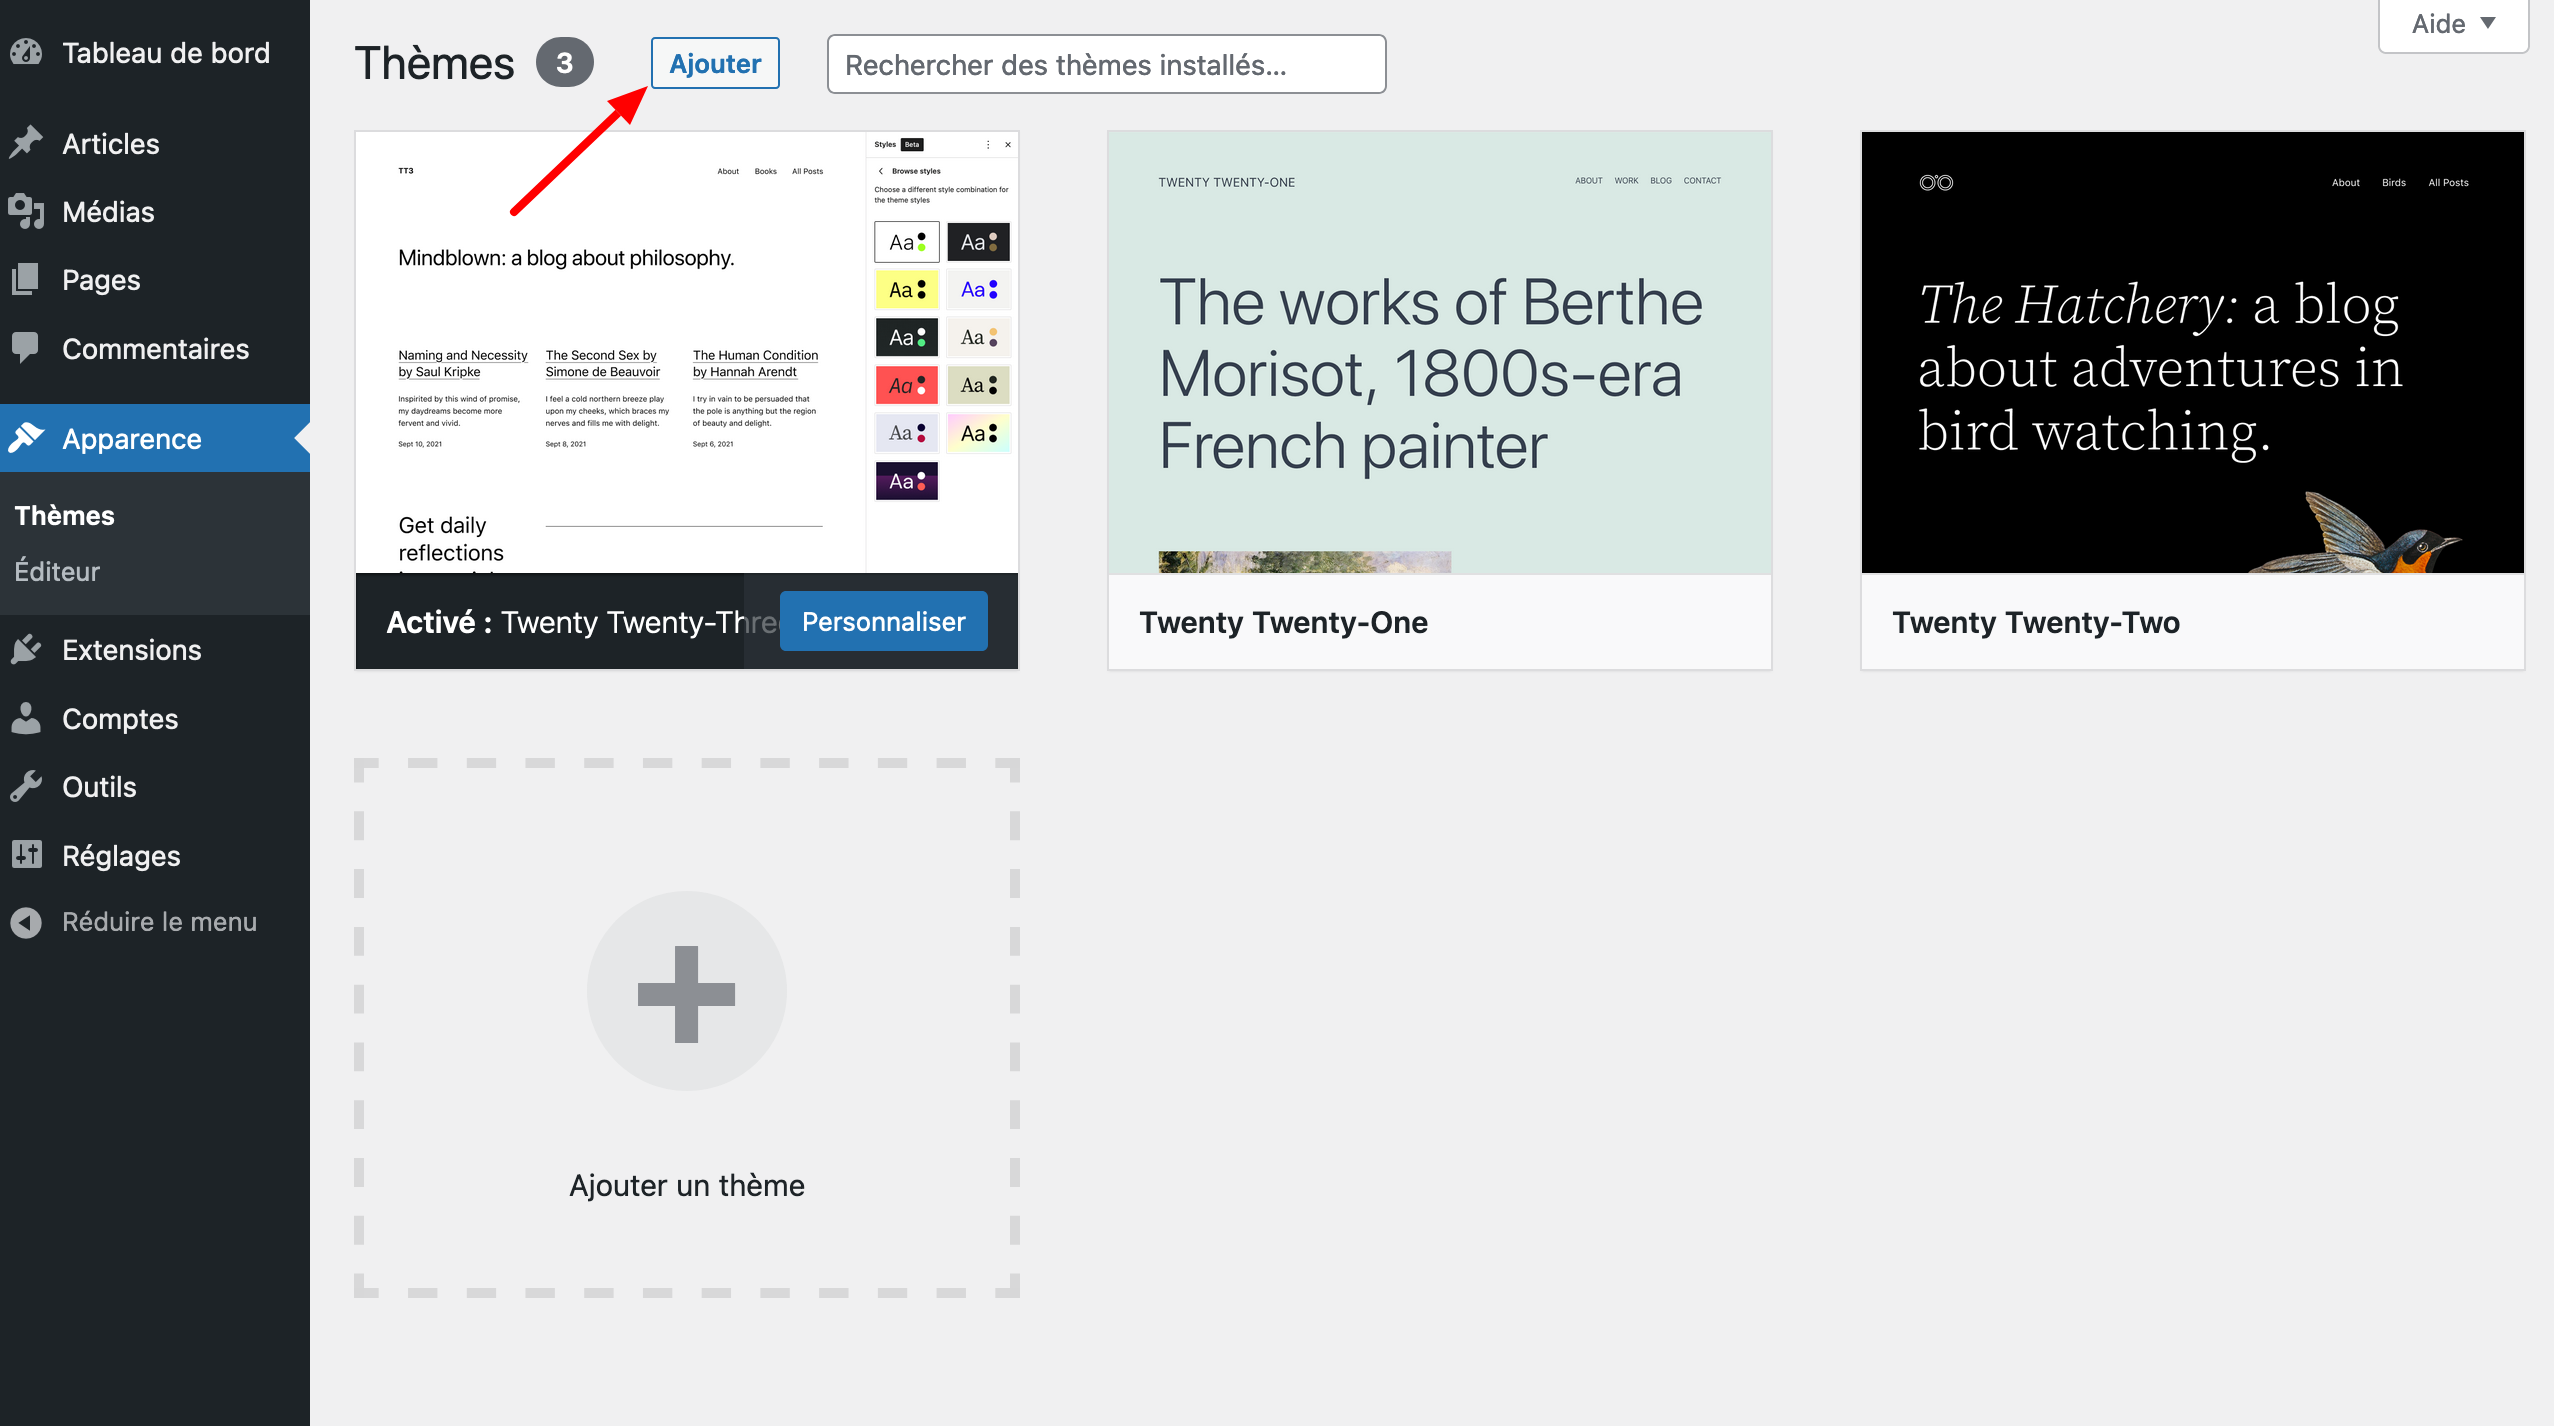Image resolution: width=2554 pixels, height=1426 pixels.
Task: Open the Éditeur submenu item
Action: pyautogui.click(x=57, y=571)
